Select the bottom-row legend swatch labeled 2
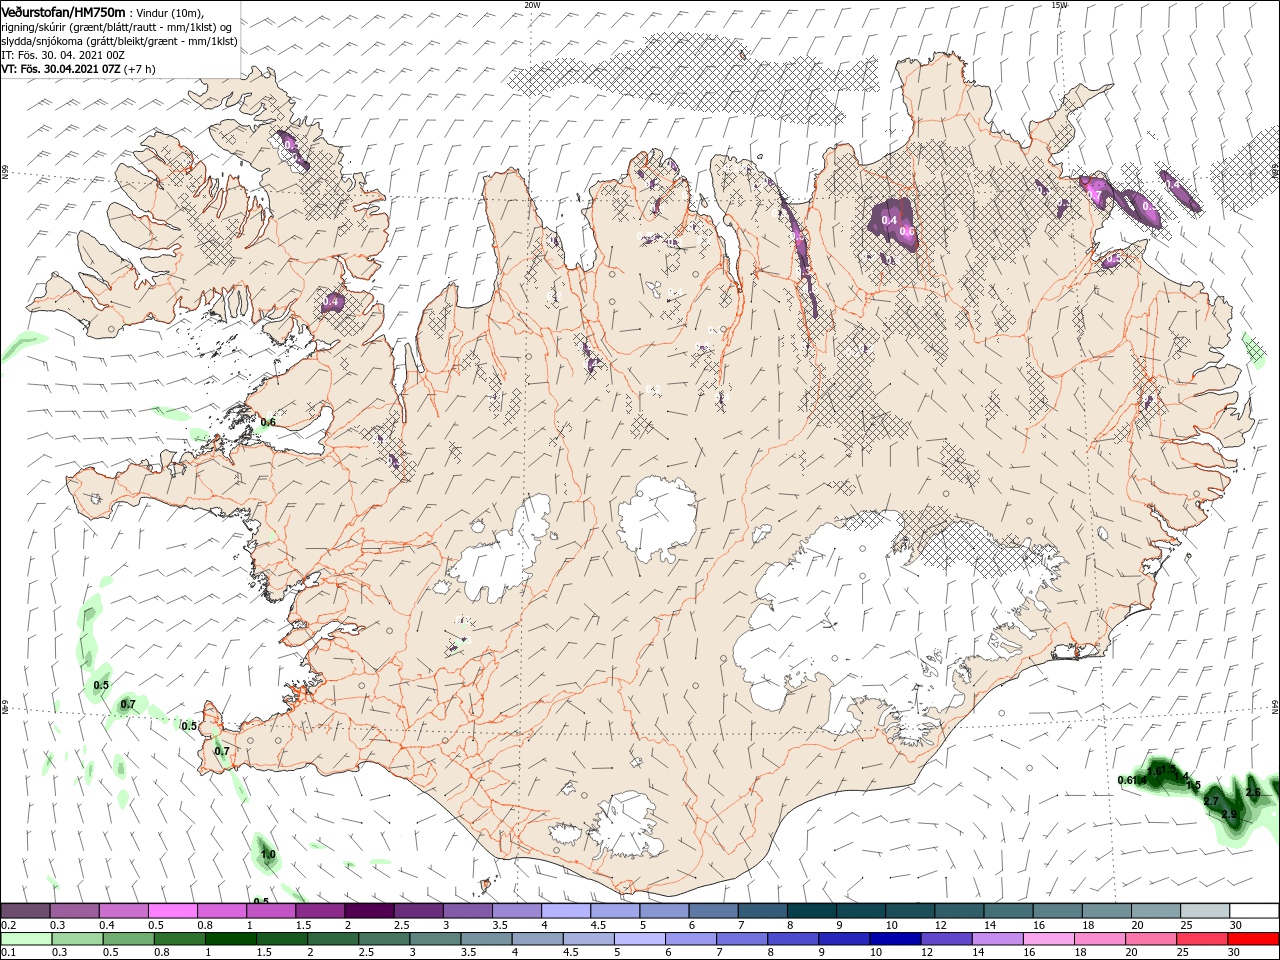The width and height of the screenshot is (1280, 960). coord(333,940)
